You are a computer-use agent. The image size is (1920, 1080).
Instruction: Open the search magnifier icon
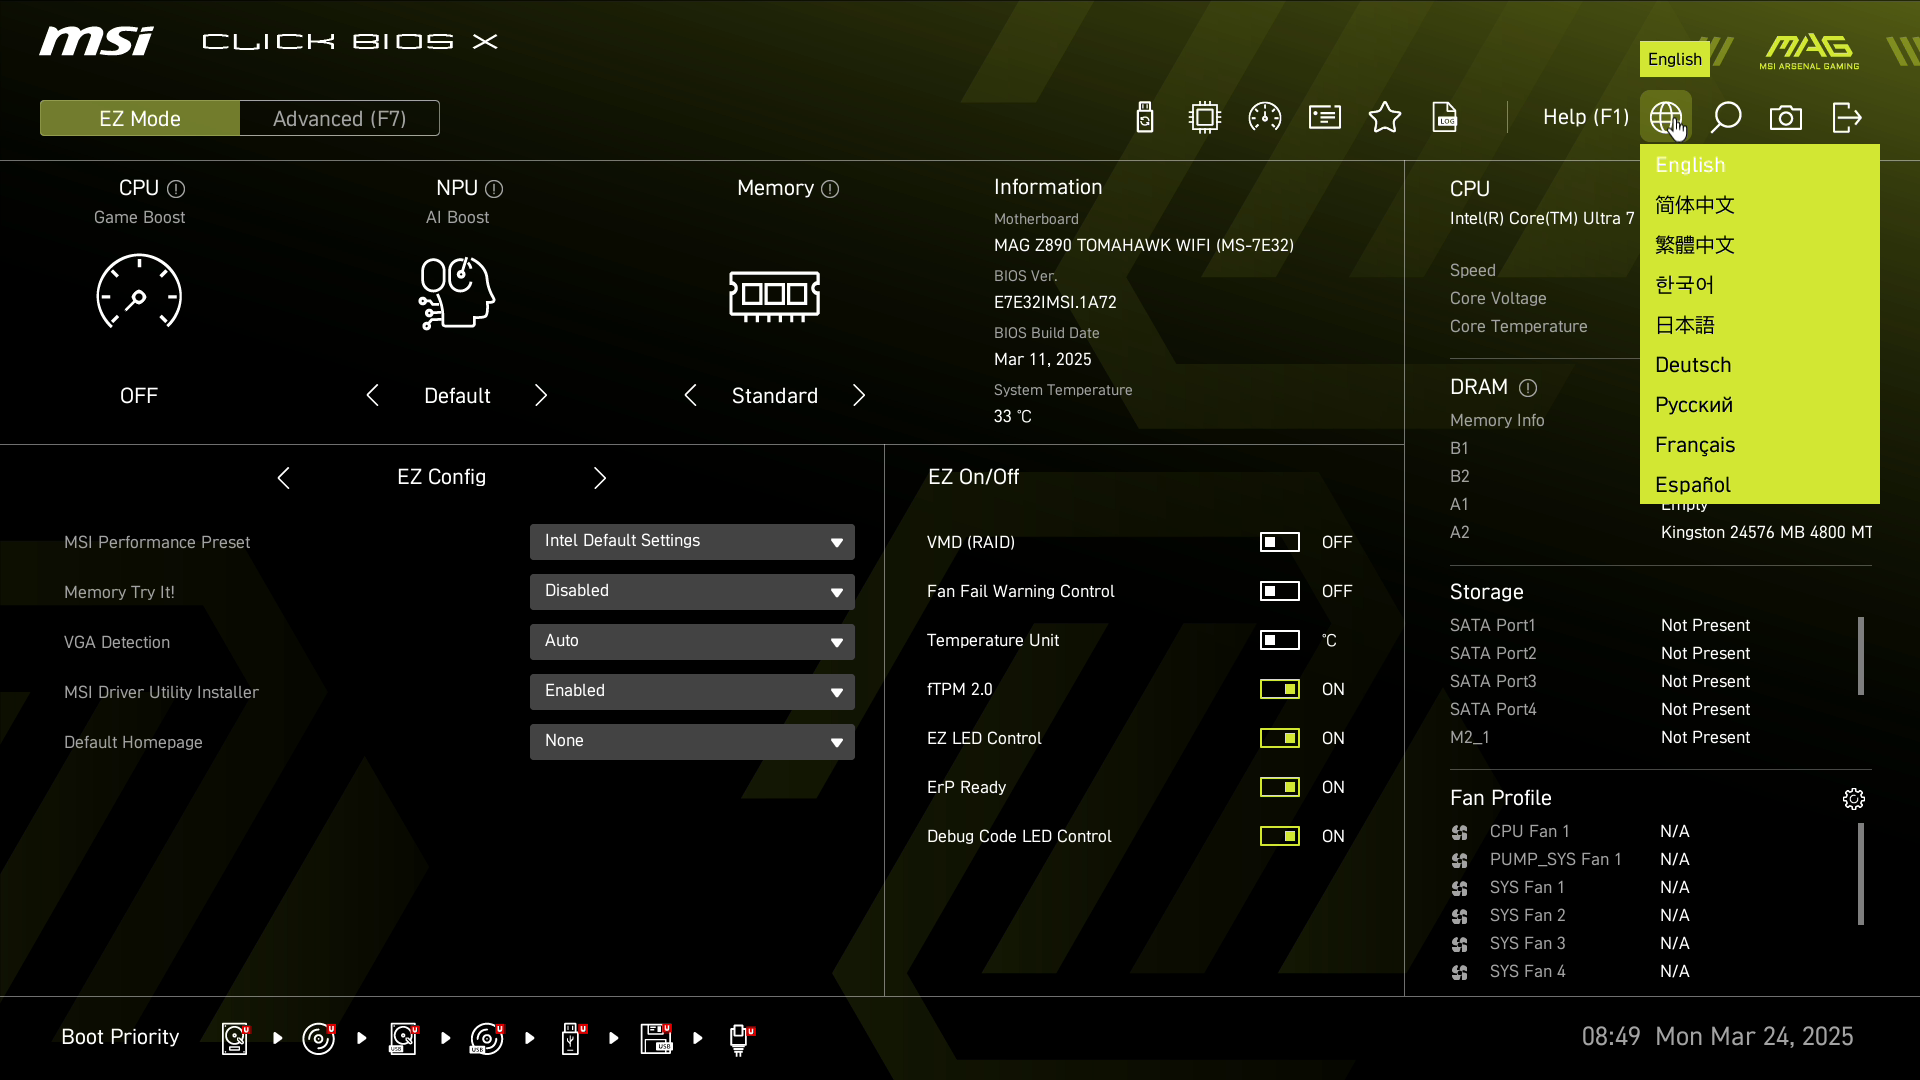click(x=1726, y=118)
